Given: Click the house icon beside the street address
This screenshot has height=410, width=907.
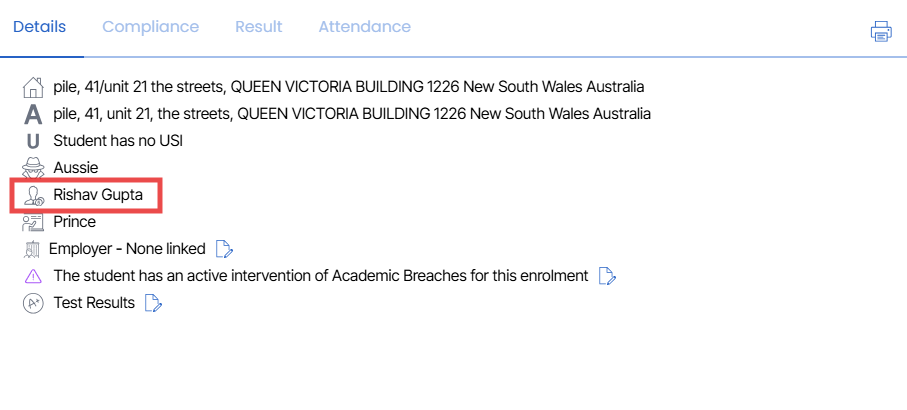Looking at the screenshot, I should [x=33, y=87].
